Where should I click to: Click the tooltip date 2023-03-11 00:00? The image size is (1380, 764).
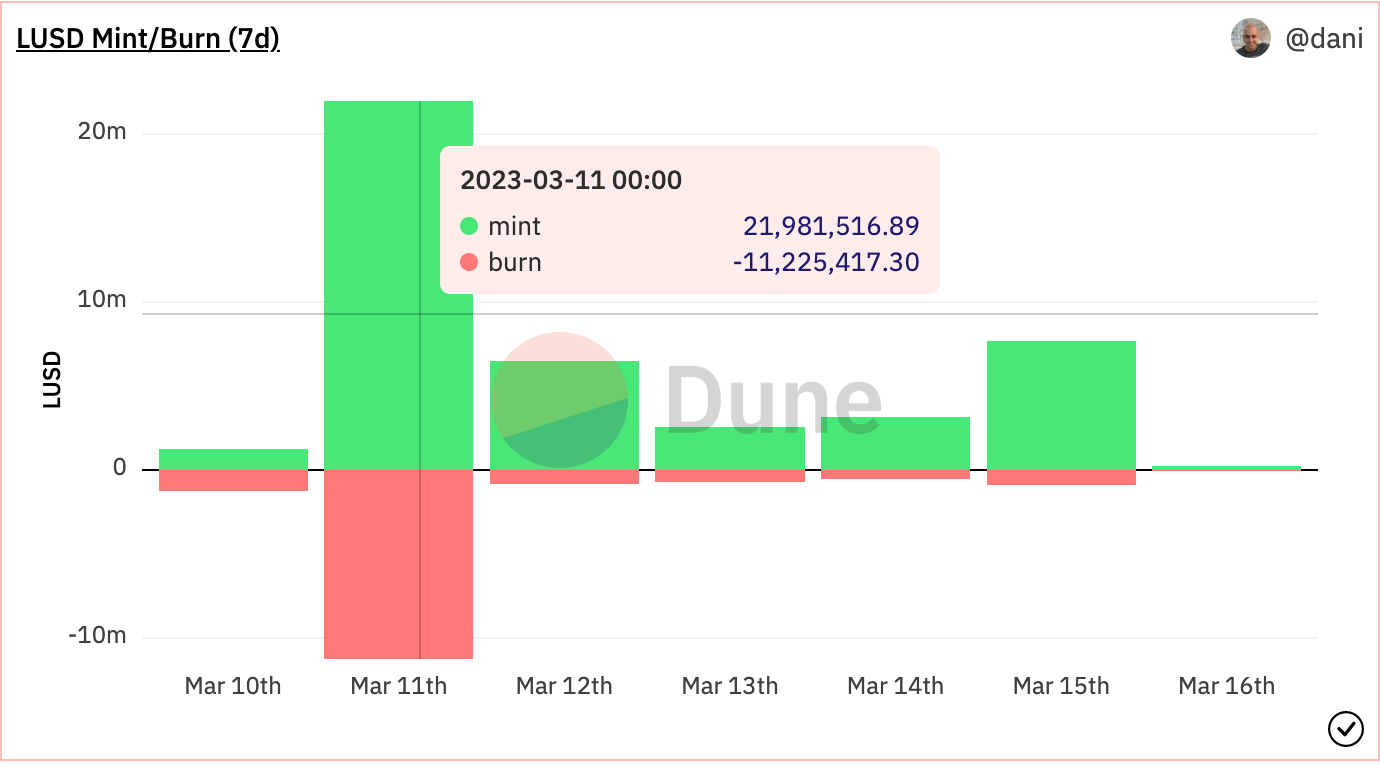(571, 180)
